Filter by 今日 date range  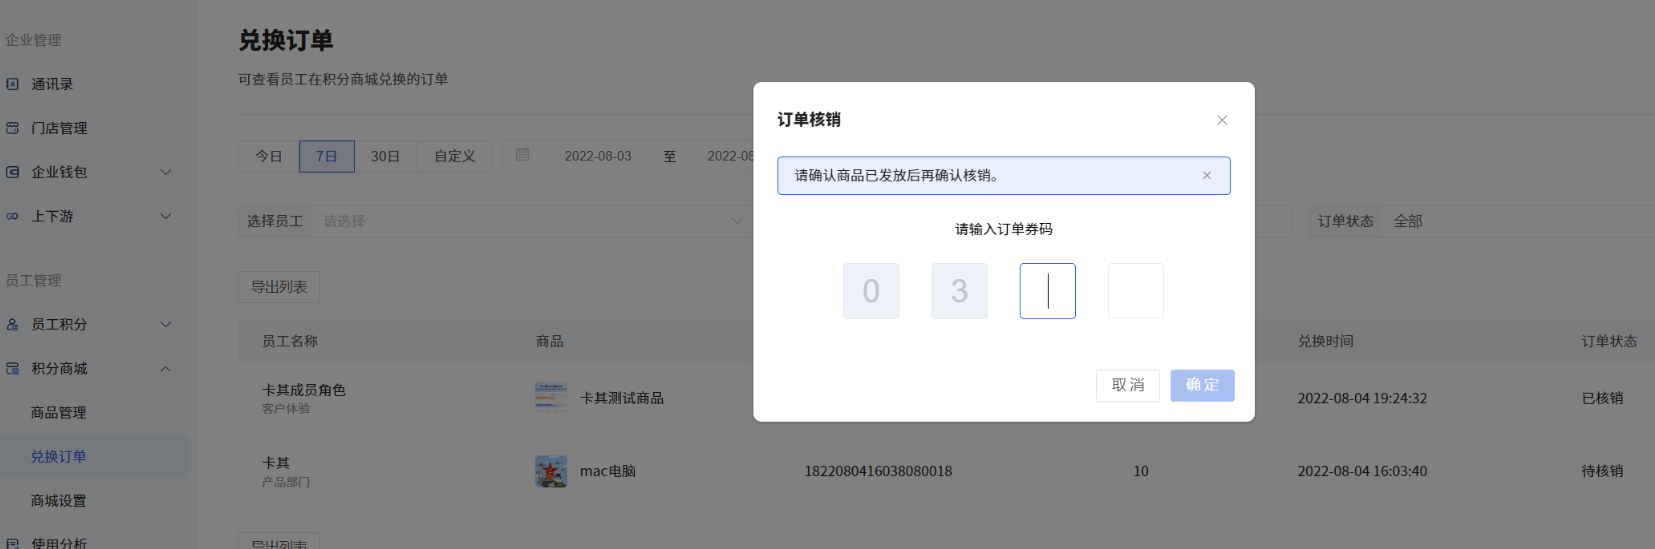click(x=269, y=156)
